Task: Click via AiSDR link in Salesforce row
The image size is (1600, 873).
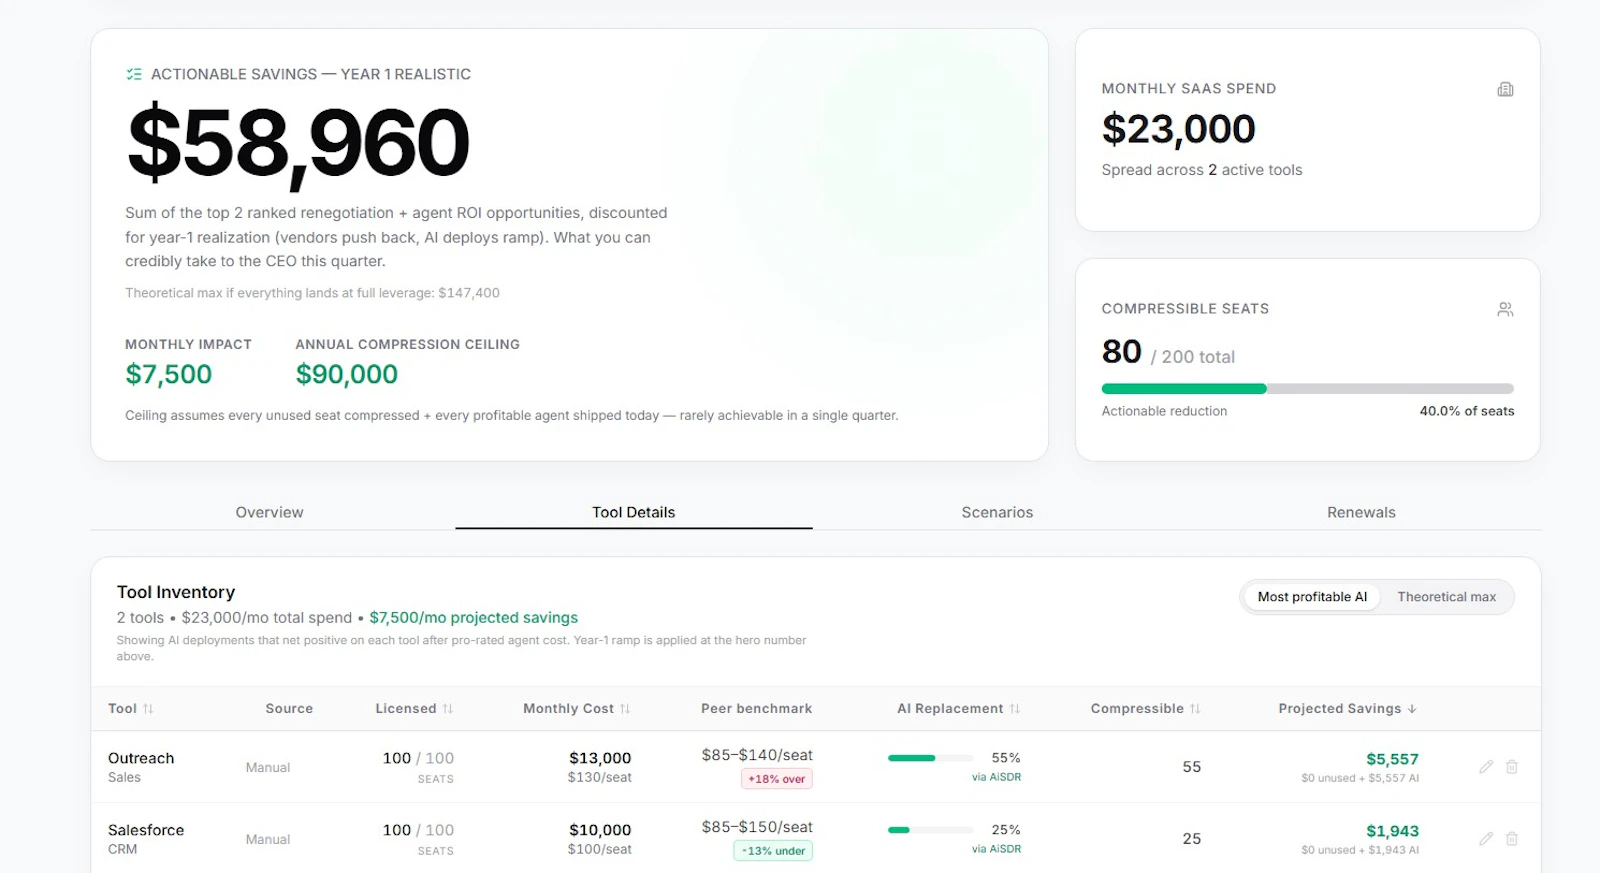Action: pos(996,849)
